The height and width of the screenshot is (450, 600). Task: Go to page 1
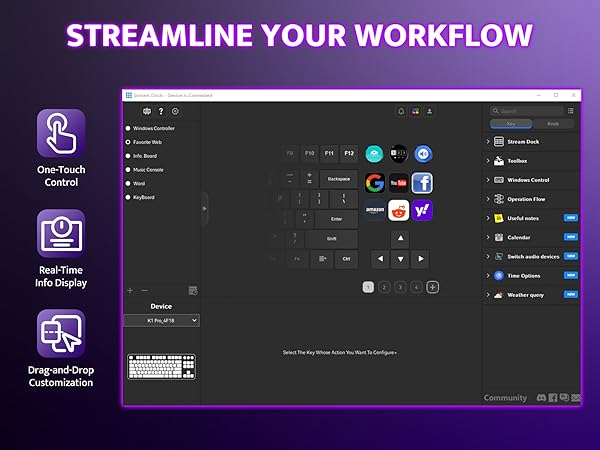click(x=368, y=287)
